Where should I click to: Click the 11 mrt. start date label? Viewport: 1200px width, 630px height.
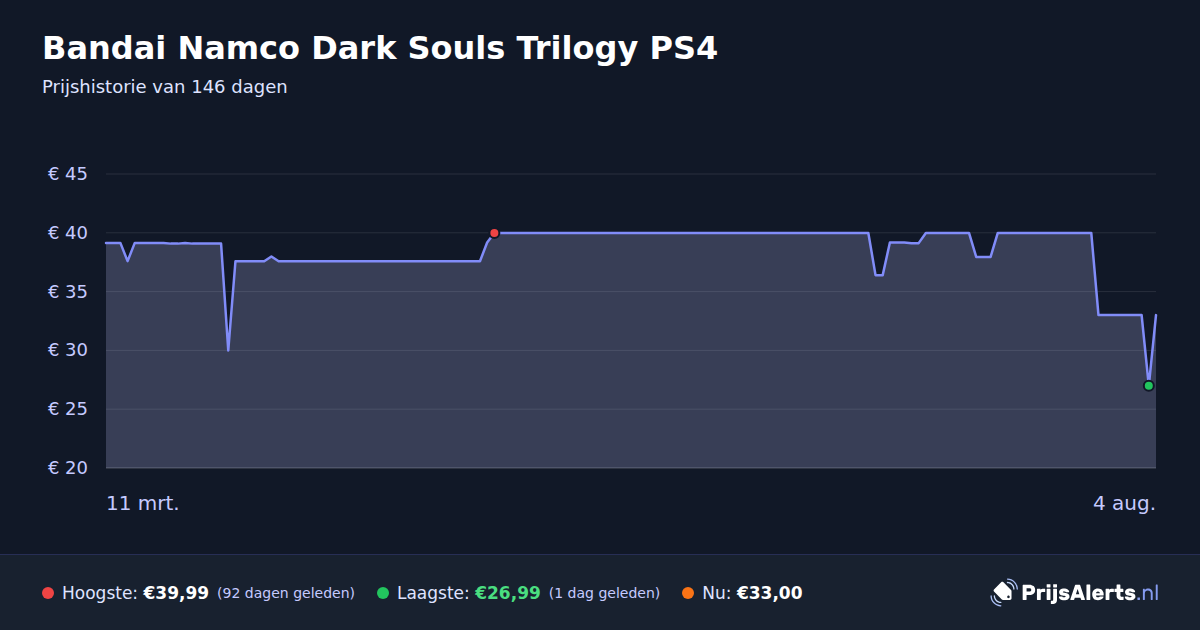click(143, 504)
